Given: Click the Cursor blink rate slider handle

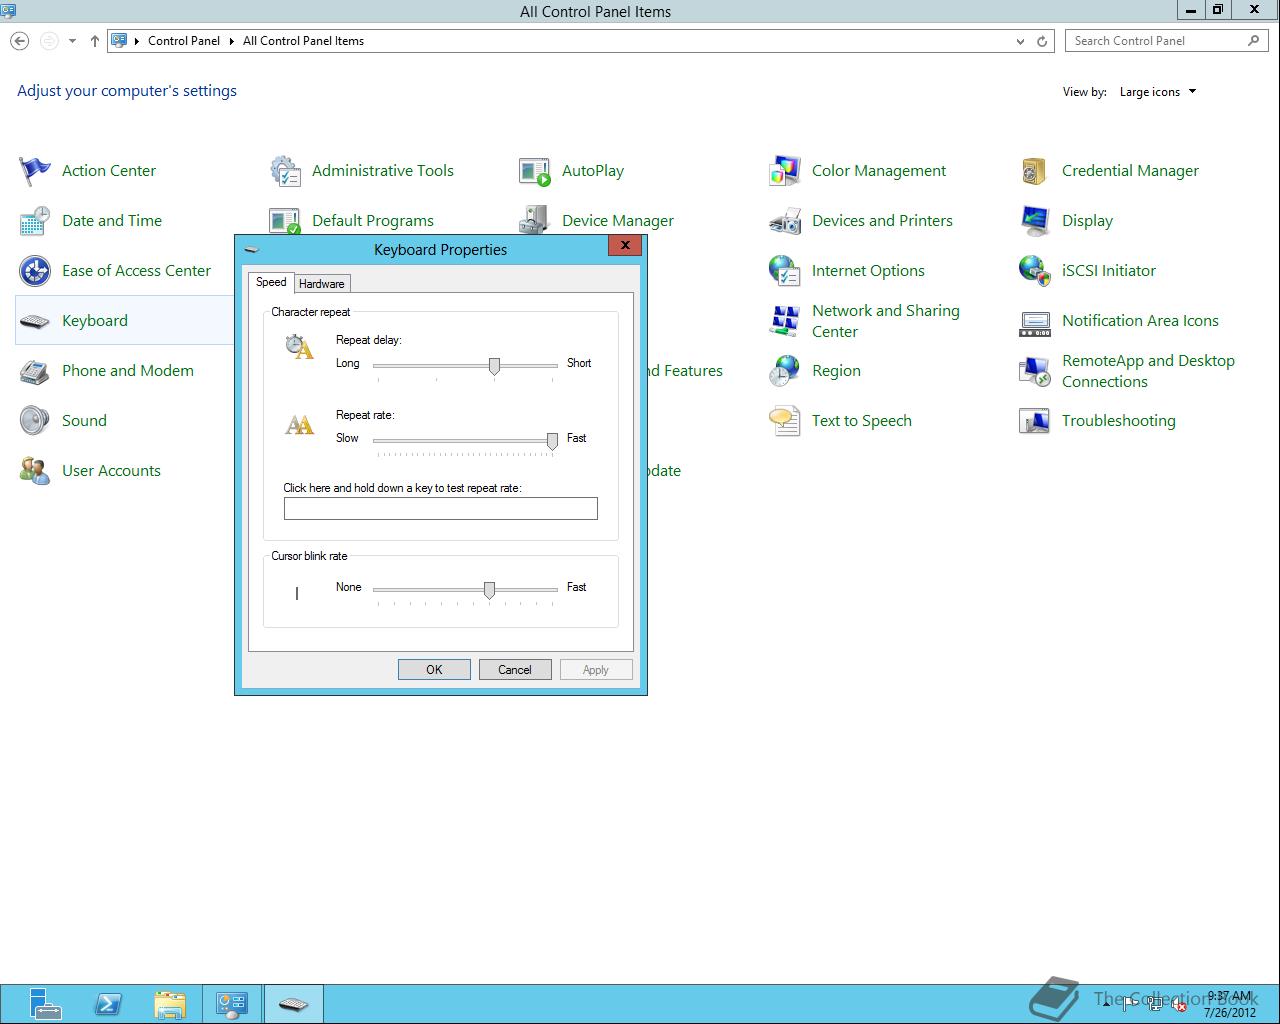Looking at the screenshot, I should pyautogui.click(x=489, y=591).
